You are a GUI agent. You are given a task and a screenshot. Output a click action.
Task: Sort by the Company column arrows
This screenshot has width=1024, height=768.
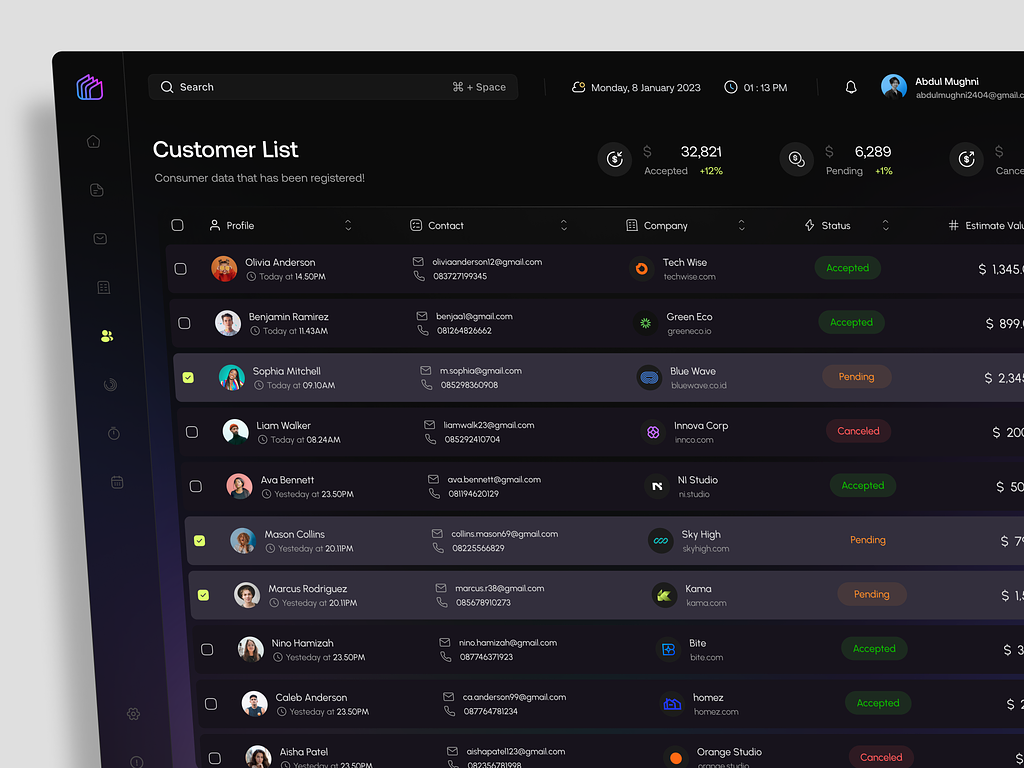(x=741, y=225)
